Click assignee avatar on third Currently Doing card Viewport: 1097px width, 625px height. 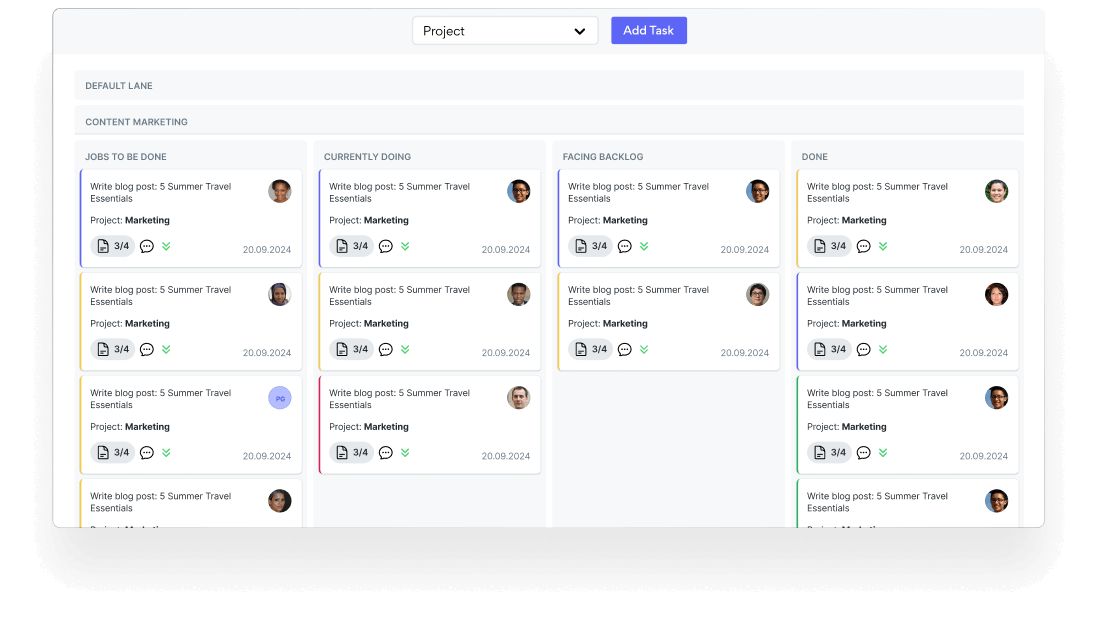(x=518, y=398)
